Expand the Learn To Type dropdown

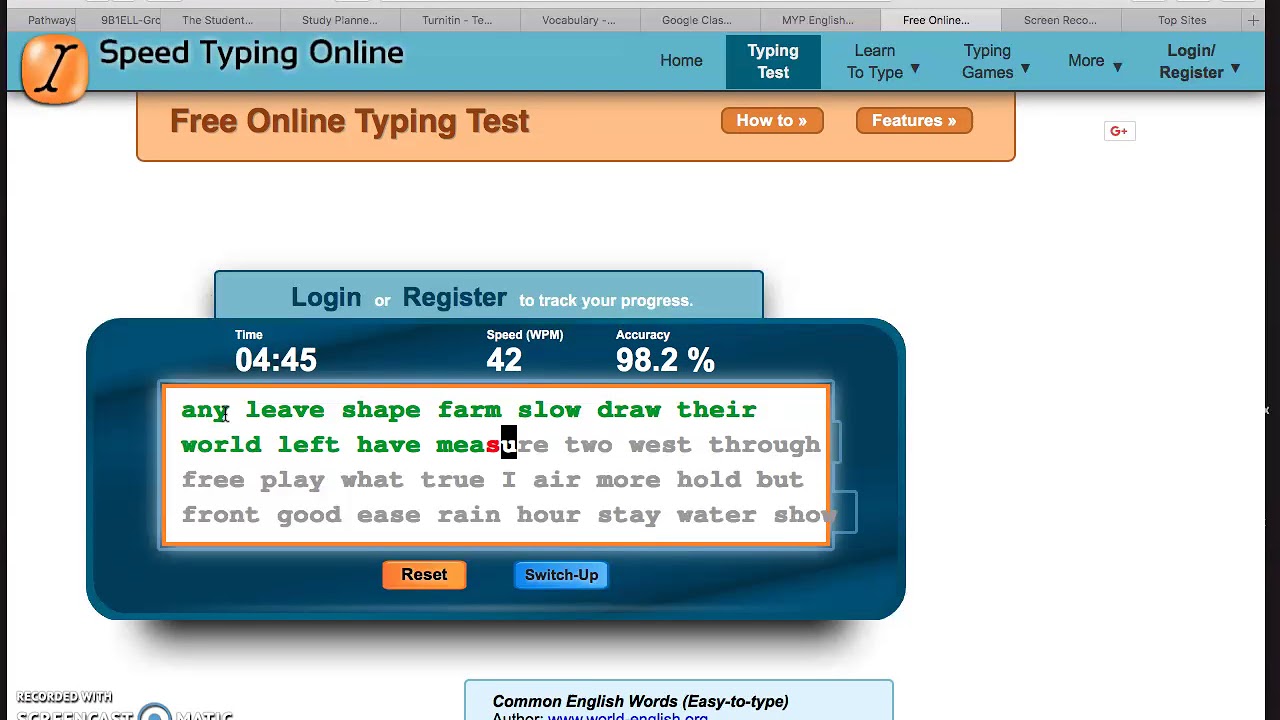point(883,61)
